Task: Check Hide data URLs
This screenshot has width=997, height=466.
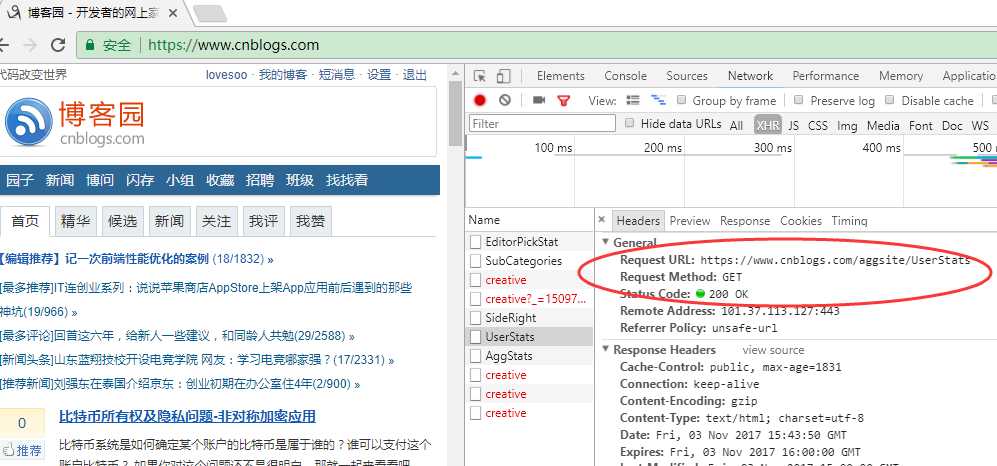Action: click(x=629, y=123)
